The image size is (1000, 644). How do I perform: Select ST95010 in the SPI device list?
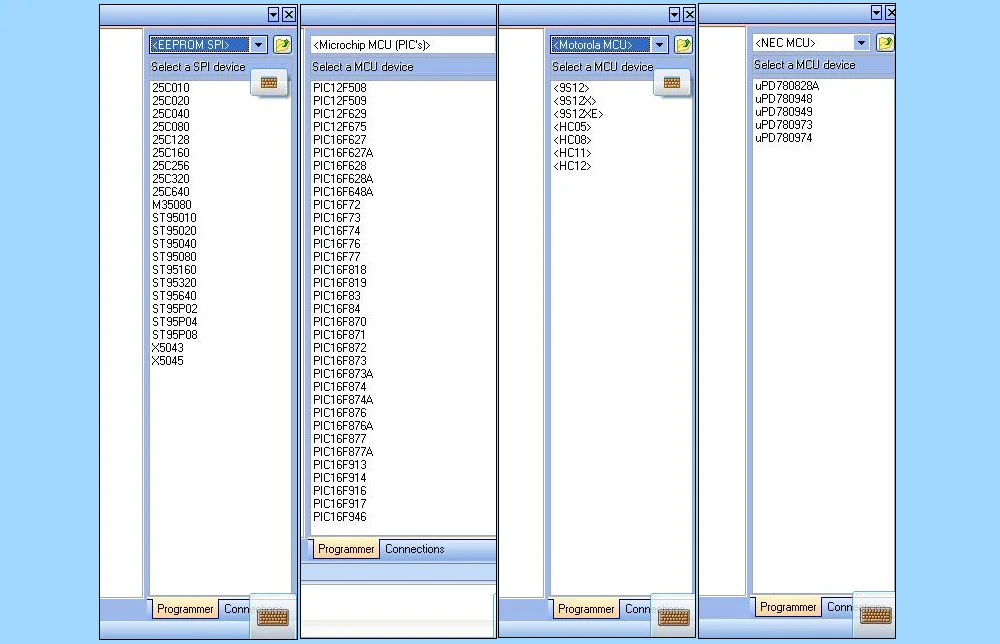click(174, 218)
